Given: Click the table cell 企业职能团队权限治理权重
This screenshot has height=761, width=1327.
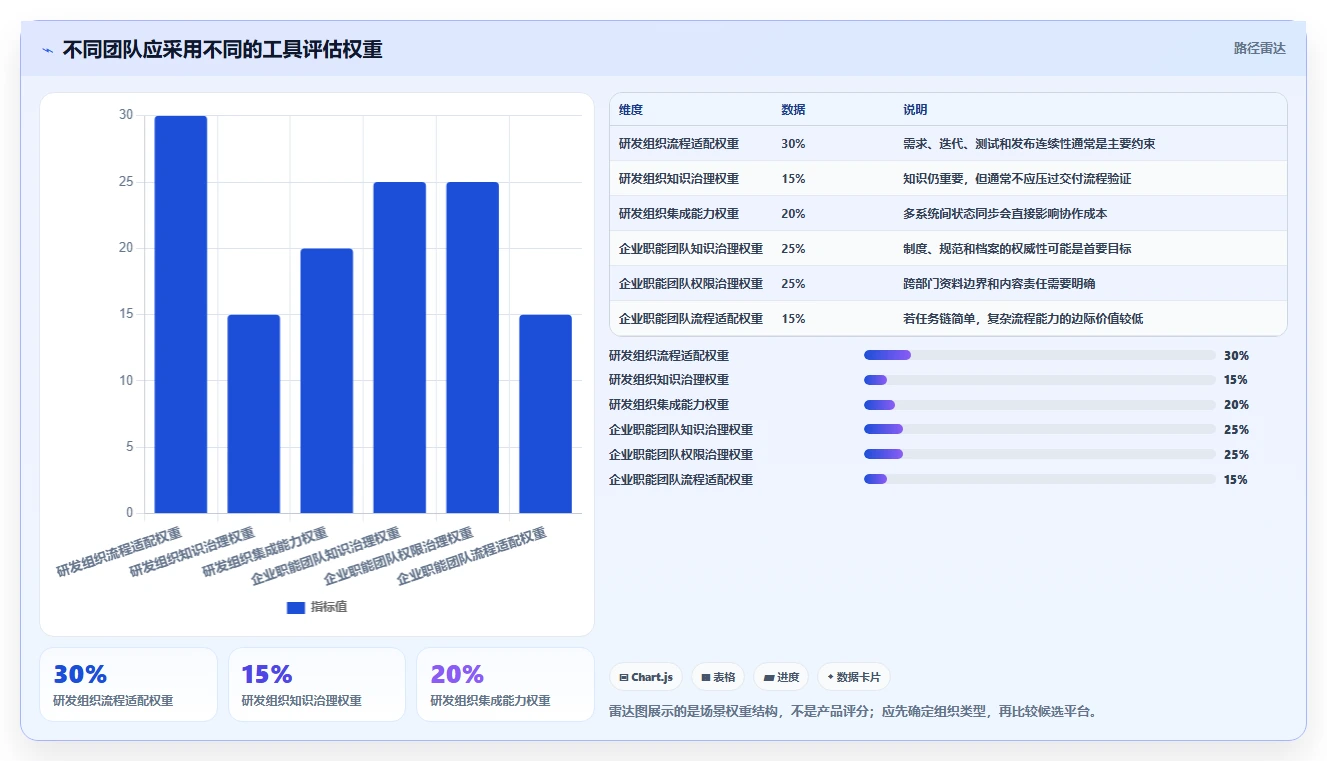Looking at the screenshot, I should [x=691, y=284].
